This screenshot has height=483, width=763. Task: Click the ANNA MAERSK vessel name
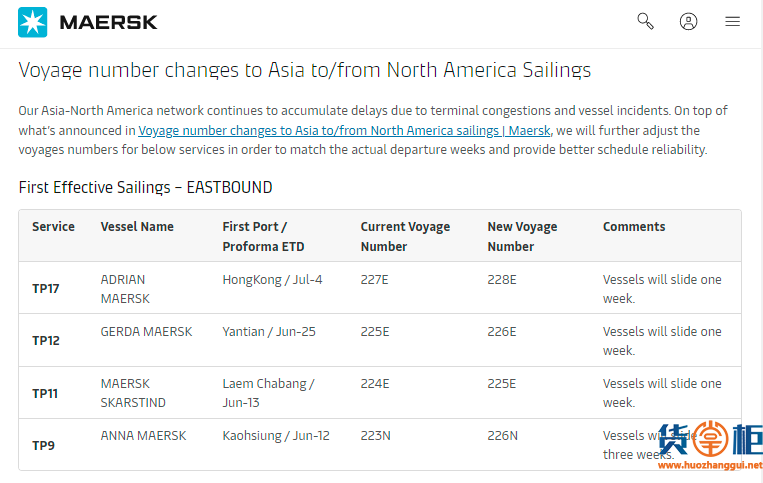click(x=144, y=436)
